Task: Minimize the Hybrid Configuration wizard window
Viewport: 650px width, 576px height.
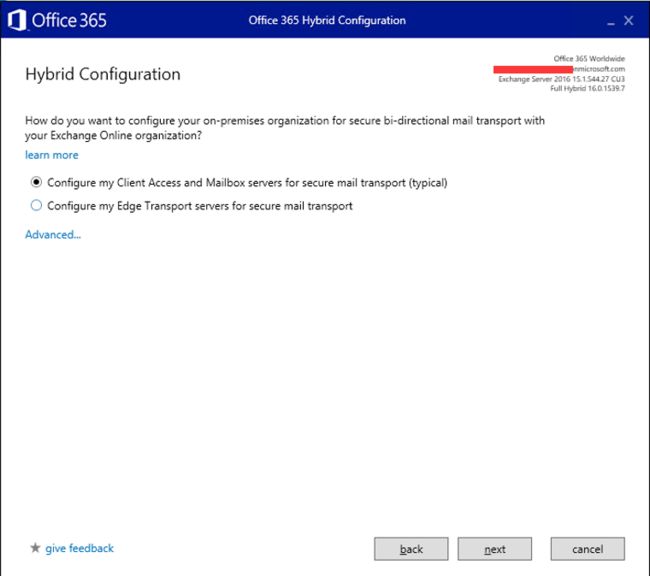Action: point(607,21)
